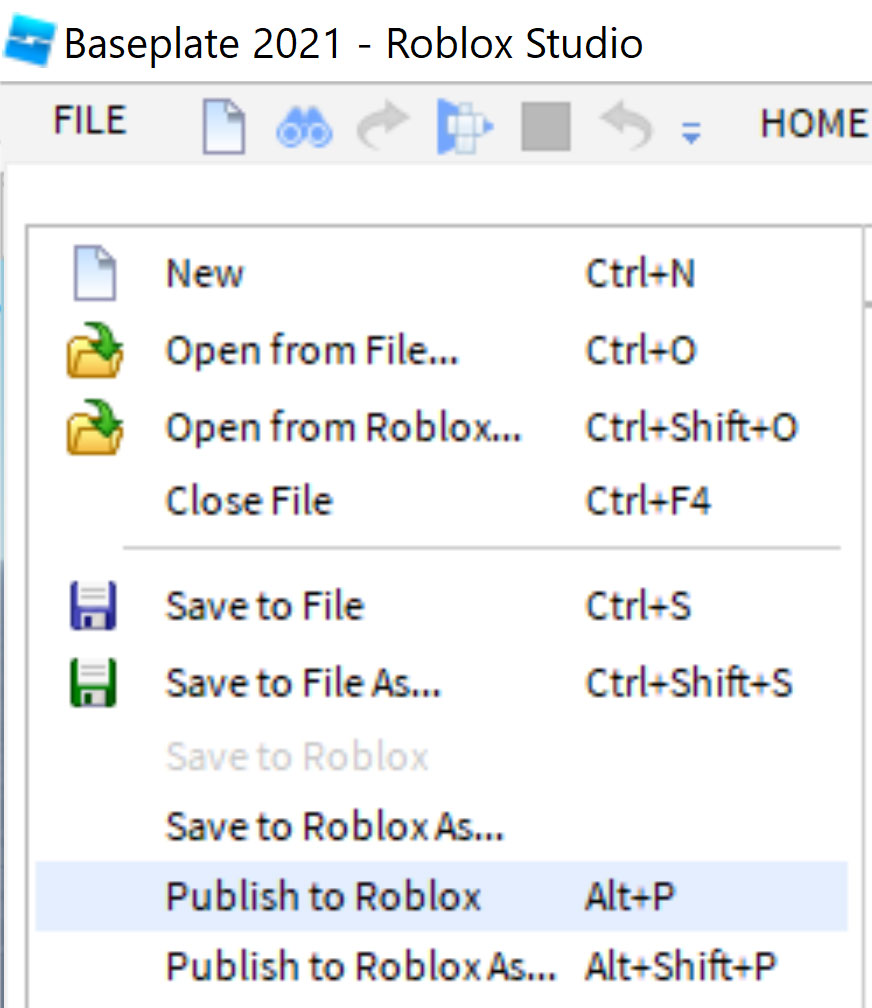
Task: Click the New file icon in quick access toolbar
Action: pos(224,126)
